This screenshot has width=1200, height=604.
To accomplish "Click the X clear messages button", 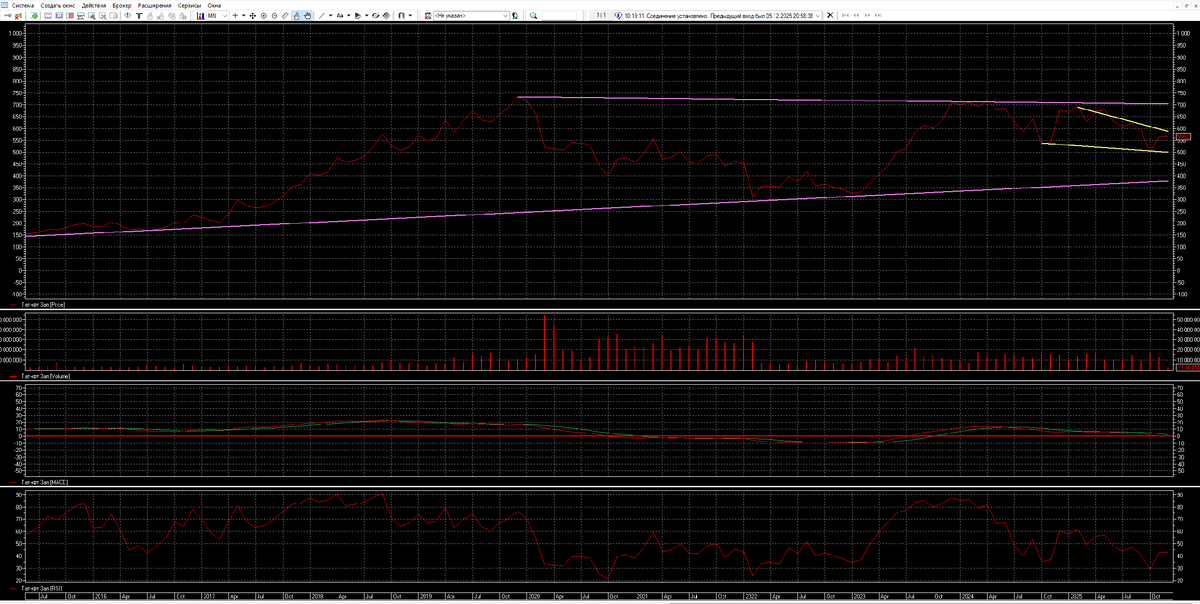I will pyautogui.click(x=830, y=16).
